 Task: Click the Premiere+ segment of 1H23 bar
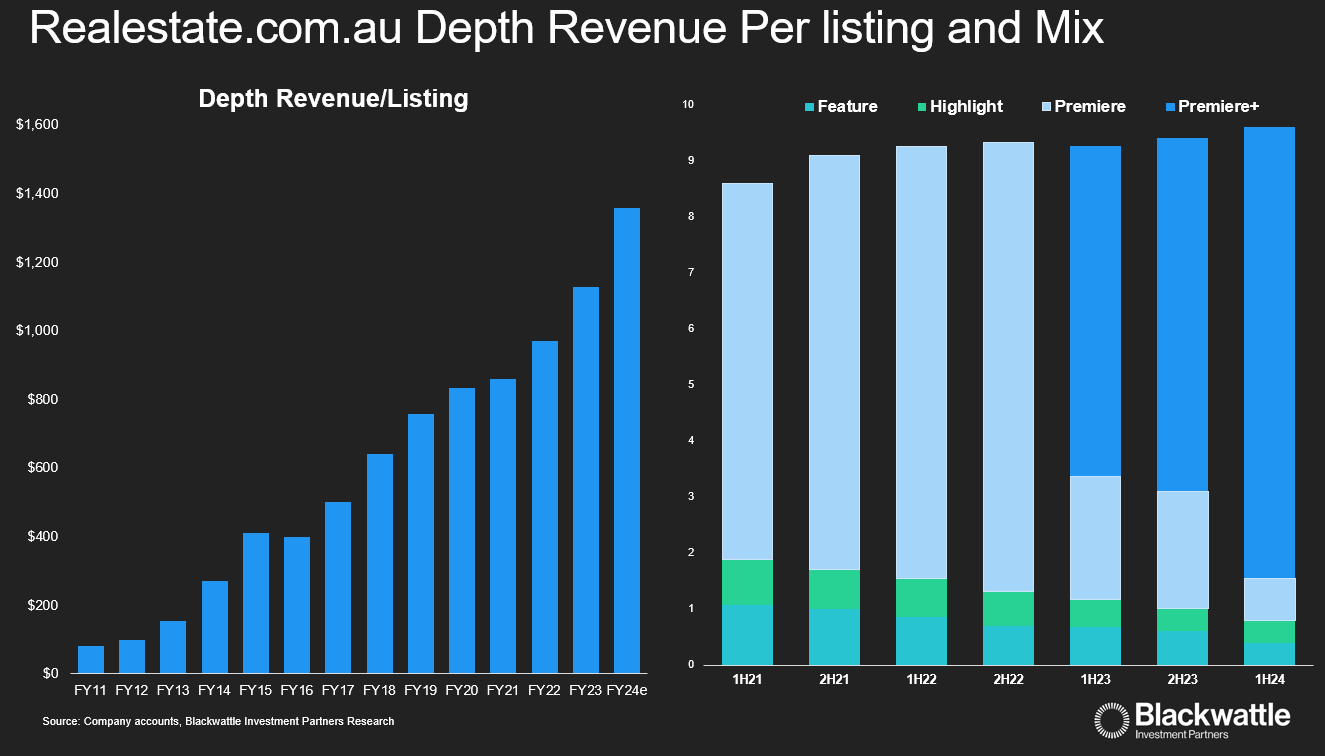(1095, 311)
